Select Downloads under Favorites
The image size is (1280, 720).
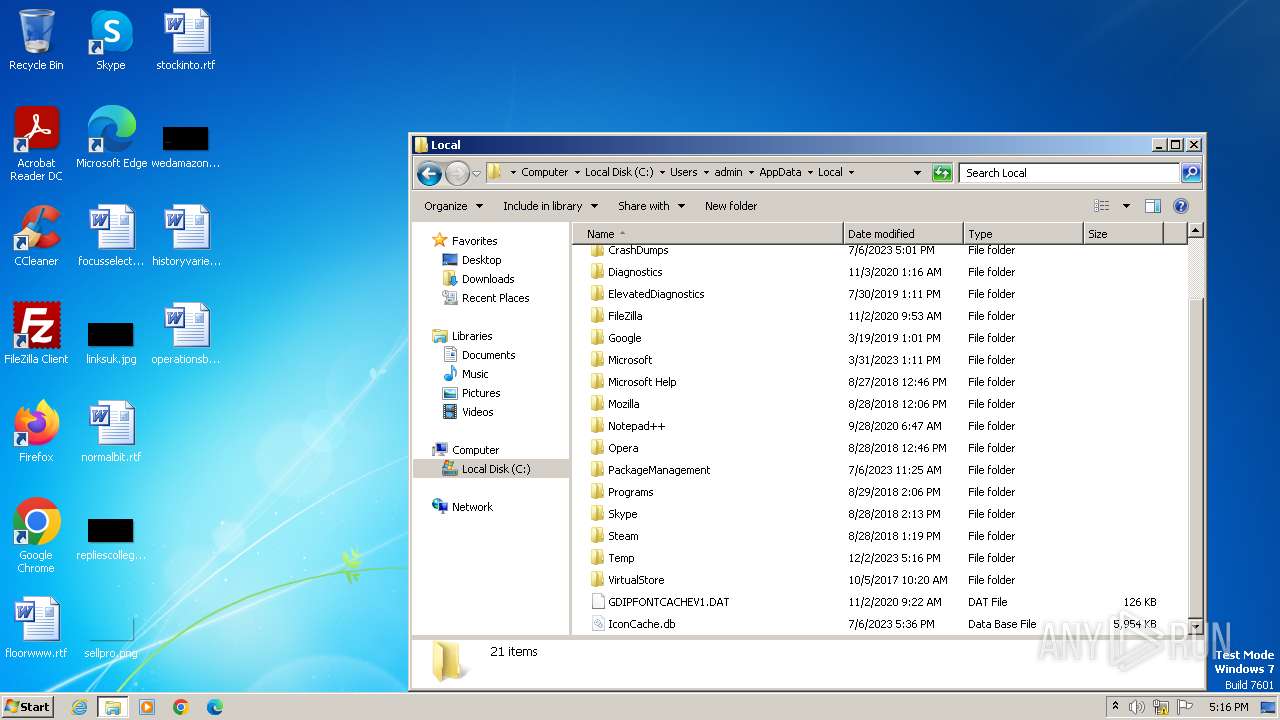point(487,279)
